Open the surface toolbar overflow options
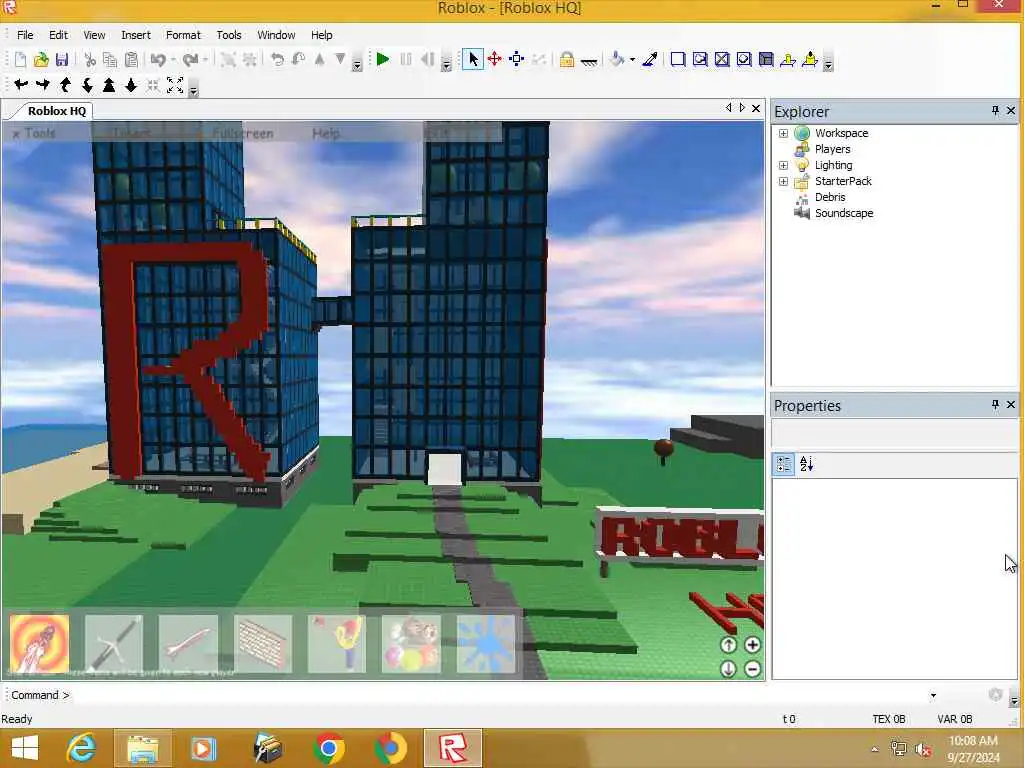The image size is (1024, 768). pyautogui.click(x=828, y=64)
